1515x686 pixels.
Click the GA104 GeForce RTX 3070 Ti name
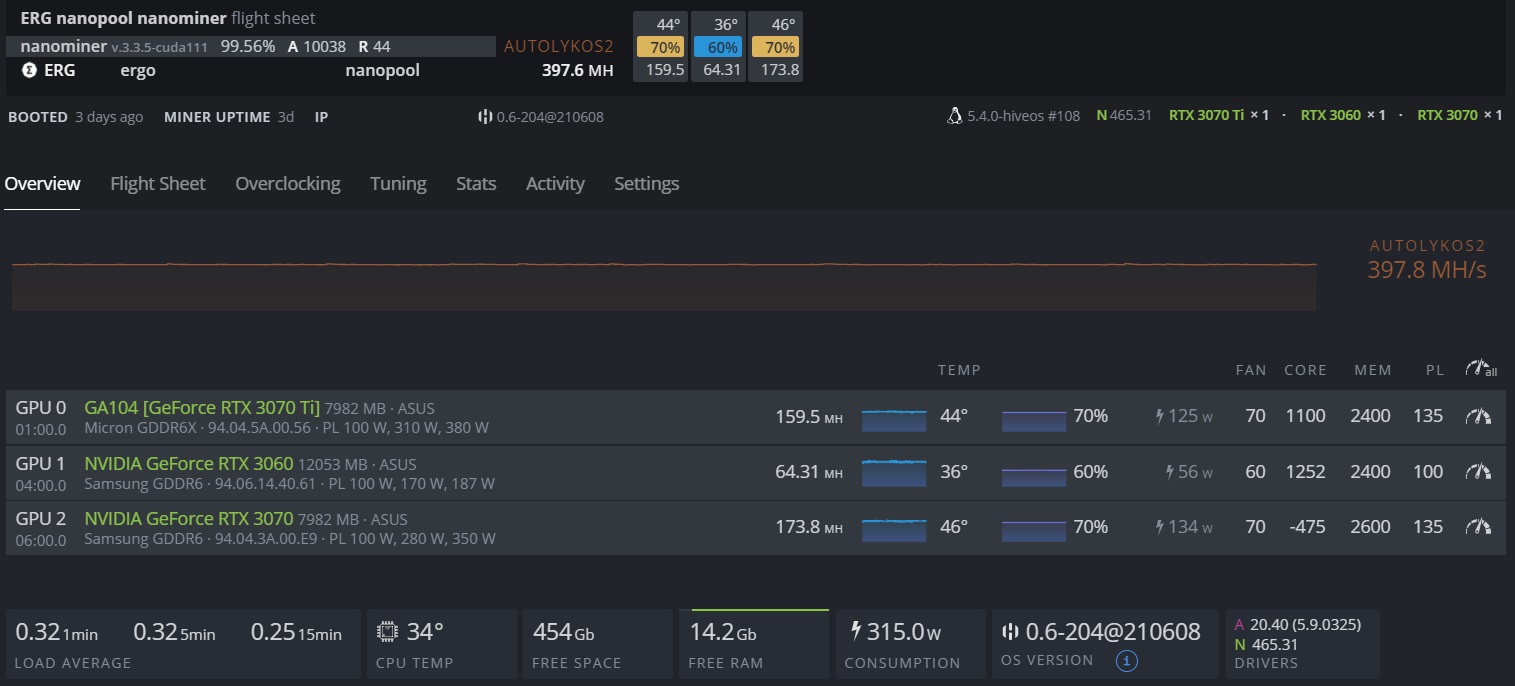202,408
